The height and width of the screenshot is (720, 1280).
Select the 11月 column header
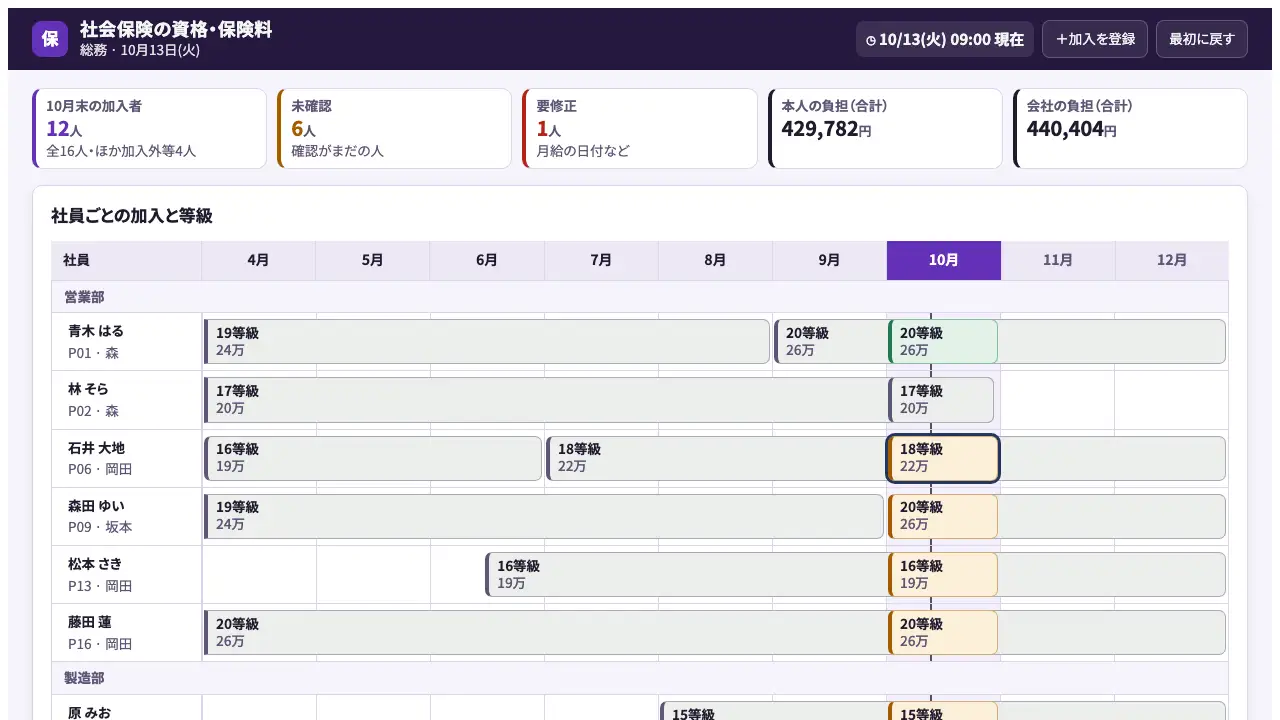(1058, 260)
